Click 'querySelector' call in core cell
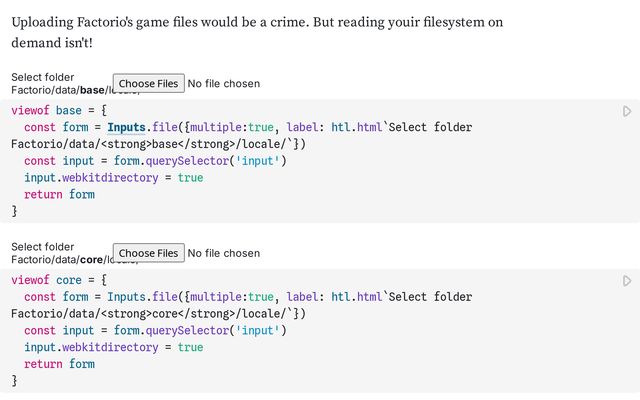Screen dimensions: 640x400 coord(187,331)
